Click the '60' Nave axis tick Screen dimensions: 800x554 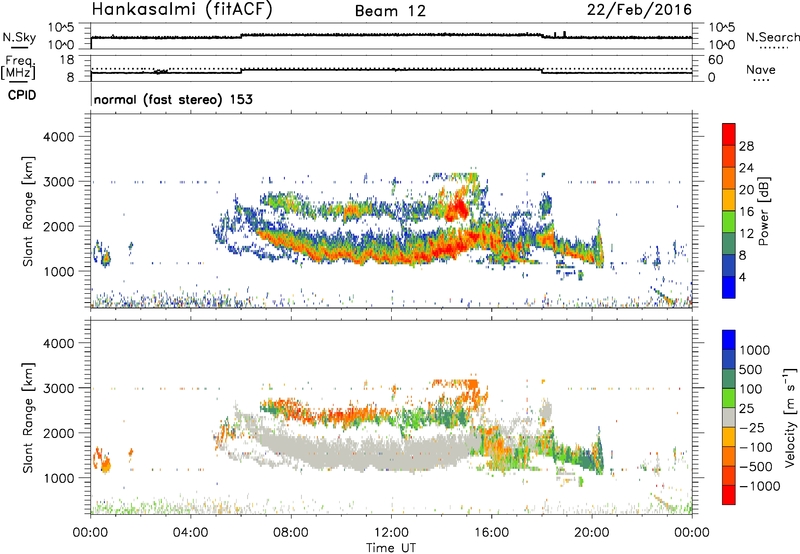click(x=715, y=60)
